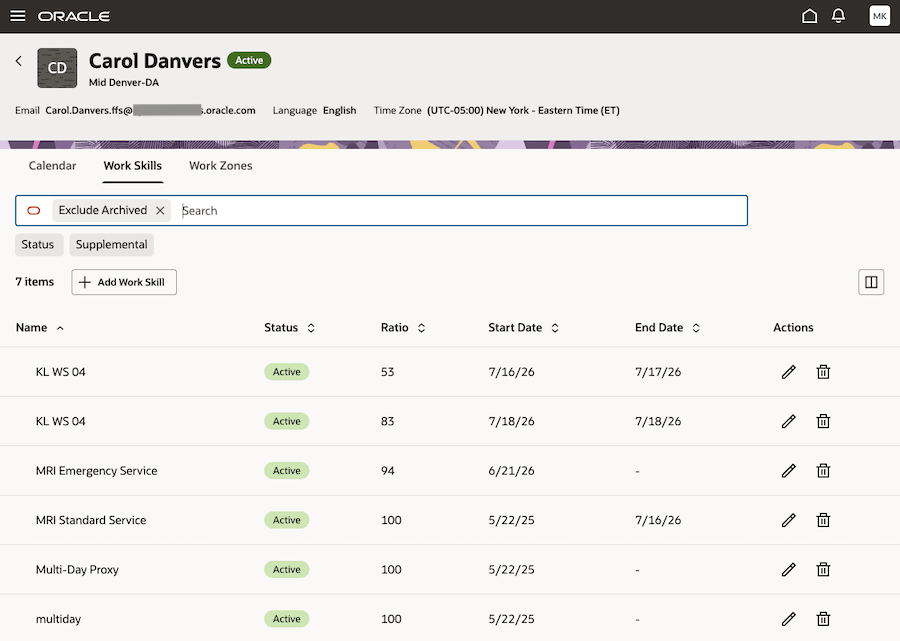Delete Multi-Day Proxy skill
Image resolution: width=900 pixels, height=641 pixels.
click(x=823, y=569)
